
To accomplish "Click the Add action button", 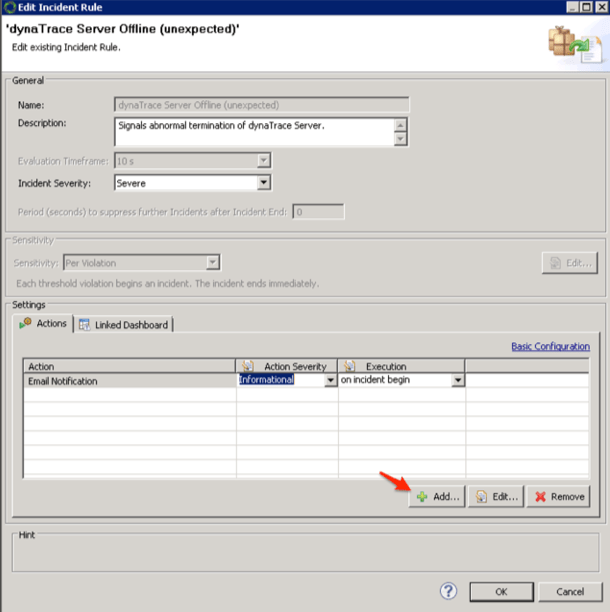I will [x=436, y=497].
